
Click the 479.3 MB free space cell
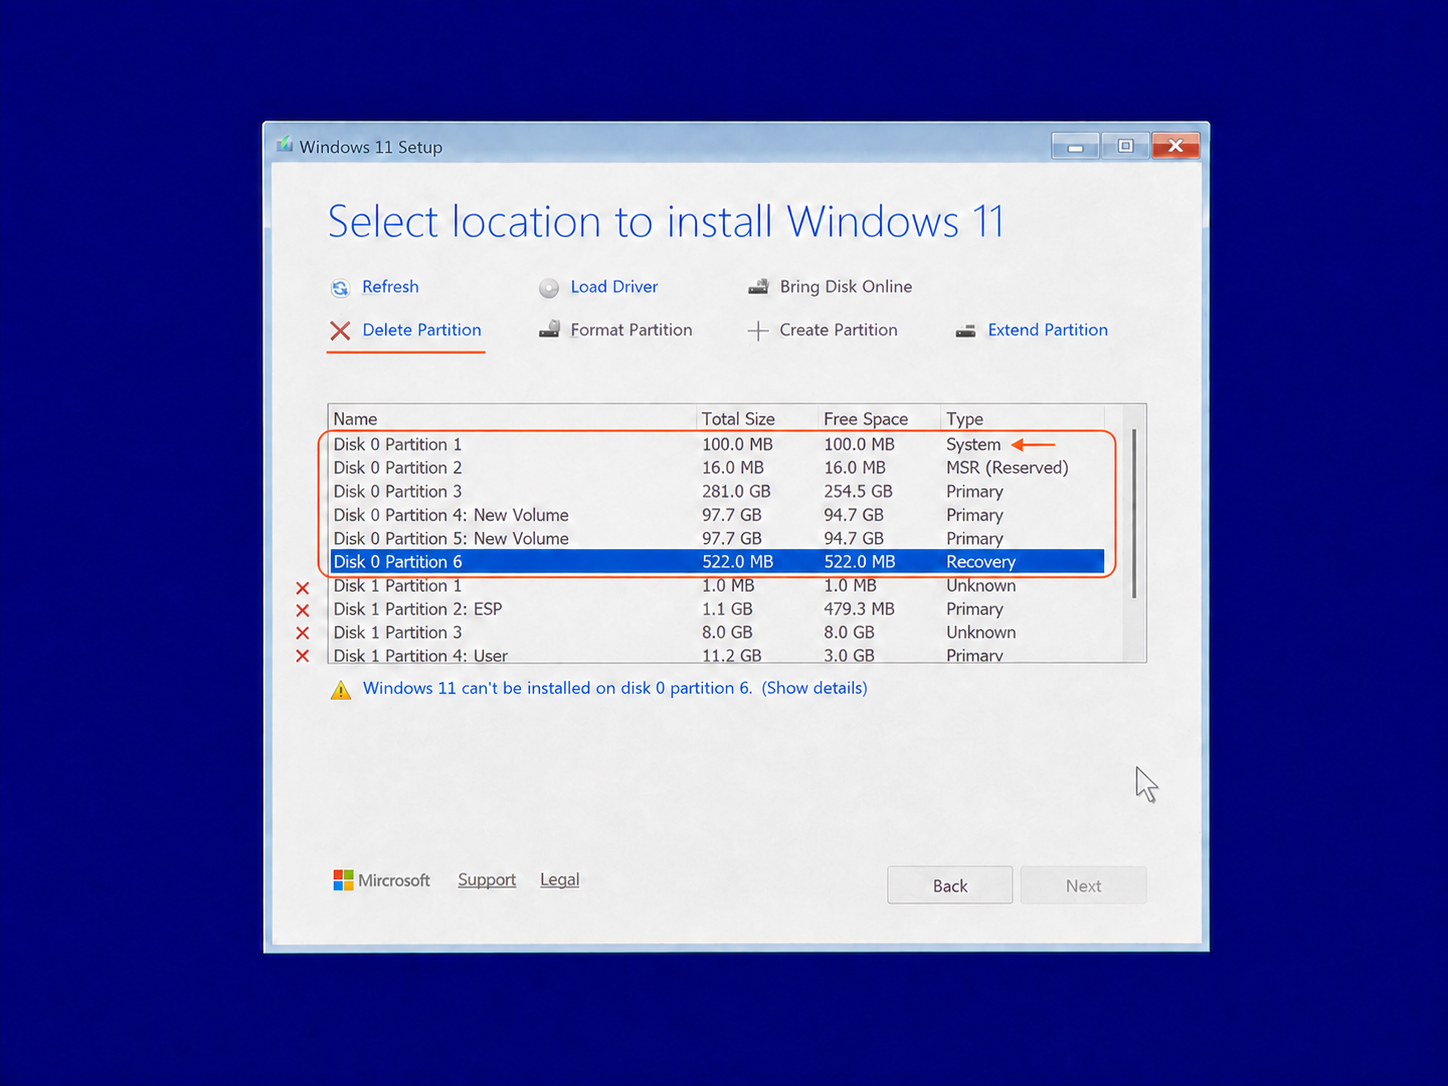[x=859, y=609]
